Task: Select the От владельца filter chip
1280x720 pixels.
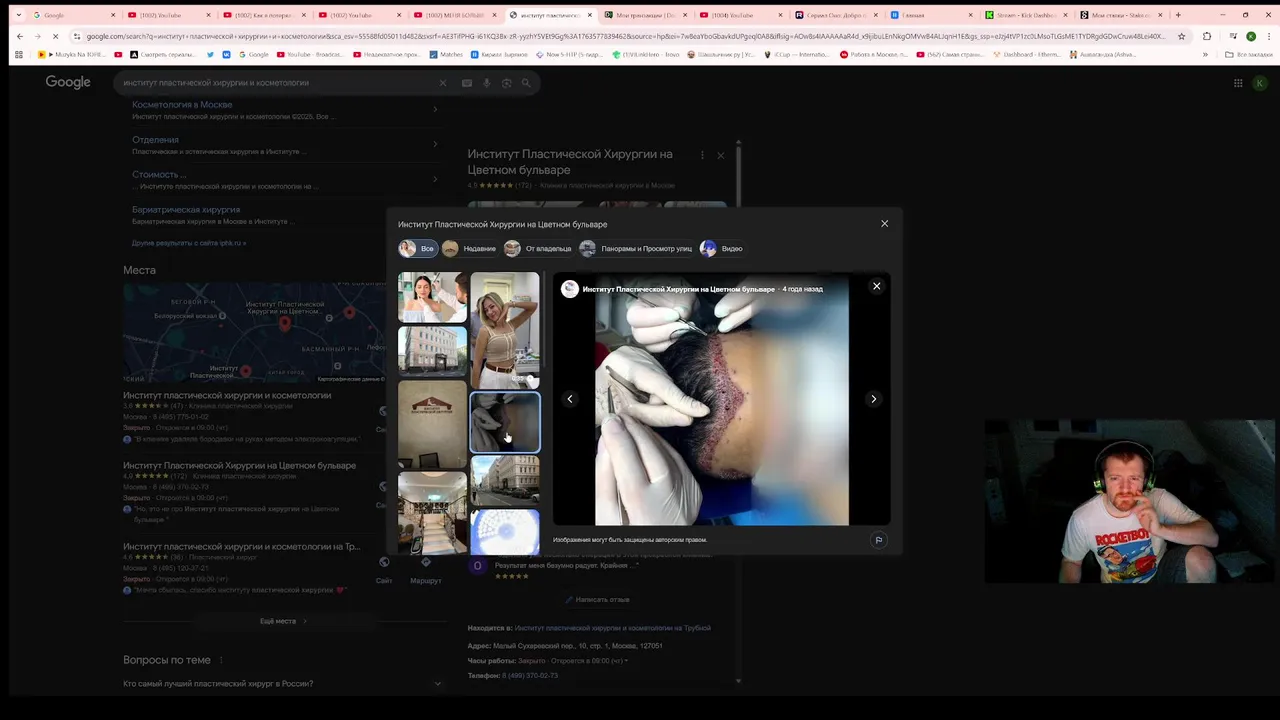Action: pos(539,248)
